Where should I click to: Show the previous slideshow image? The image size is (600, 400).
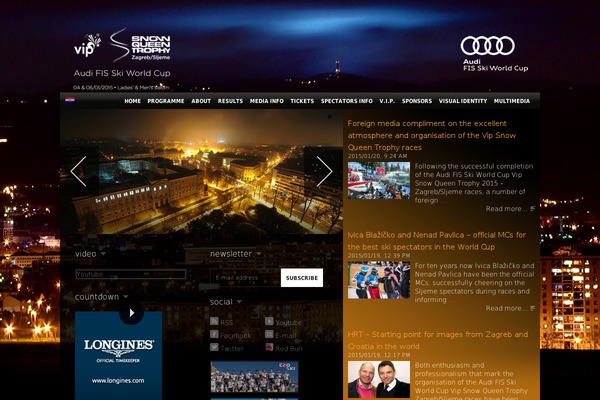point(78,171)
